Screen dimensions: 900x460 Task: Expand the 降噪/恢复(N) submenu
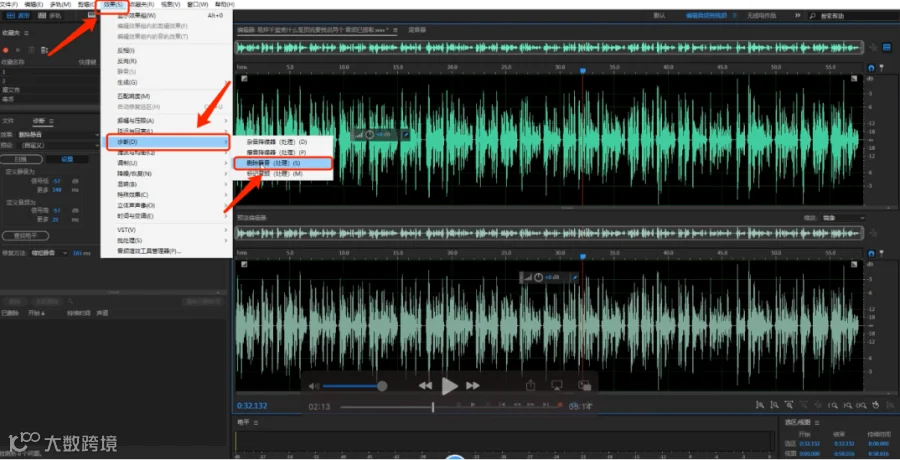166,173
